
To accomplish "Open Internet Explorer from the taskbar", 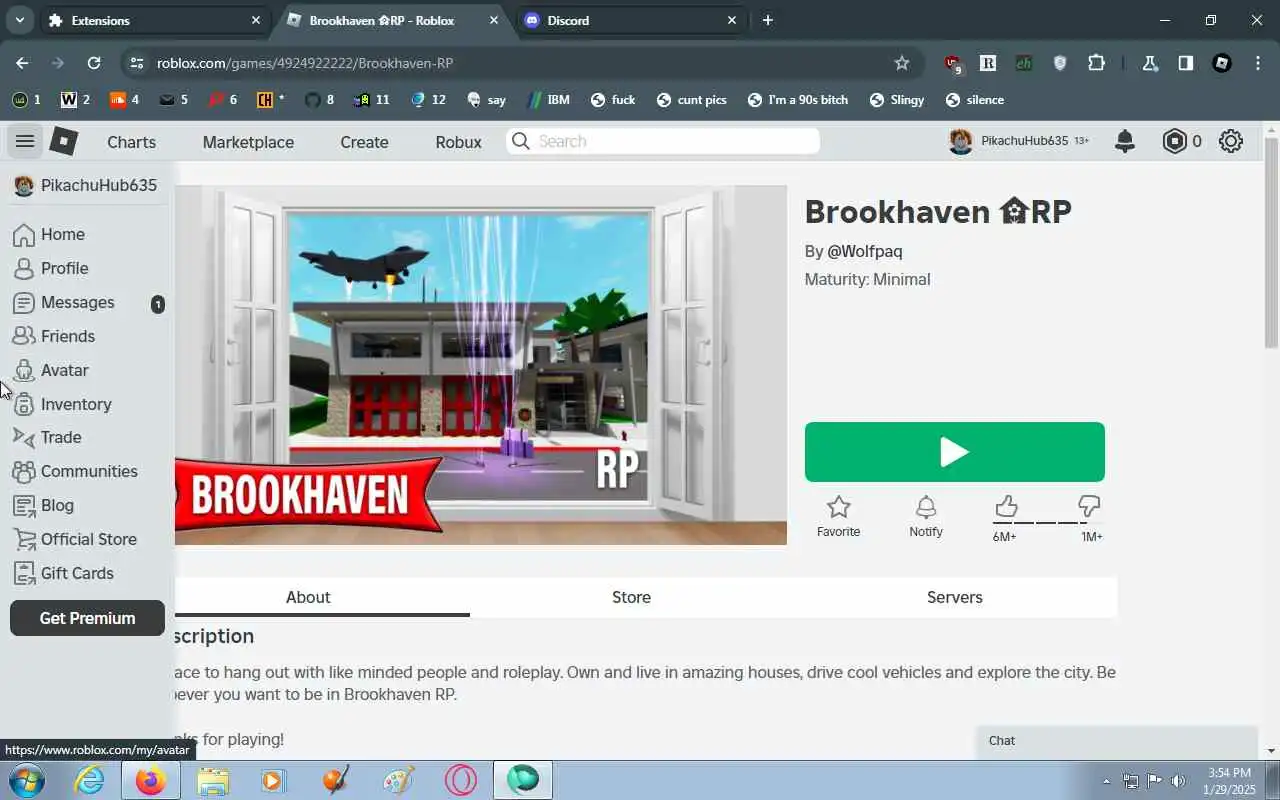I will point(90,779).
